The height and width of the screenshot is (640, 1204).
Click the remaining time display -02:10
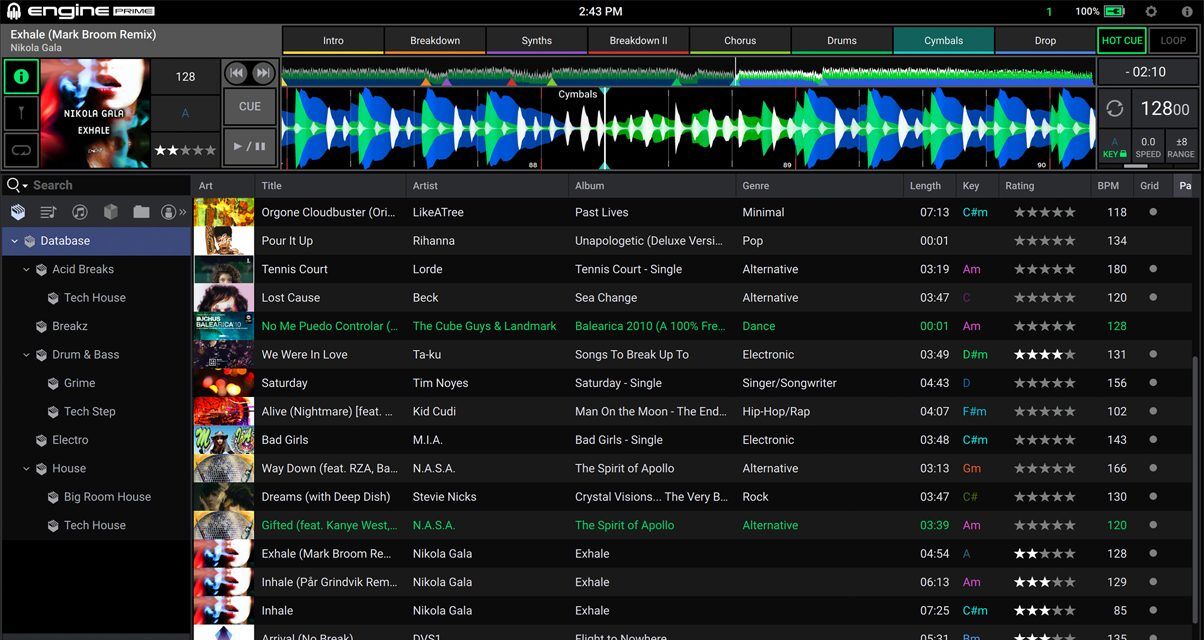pyautogui.click(x=1147, y=72)
